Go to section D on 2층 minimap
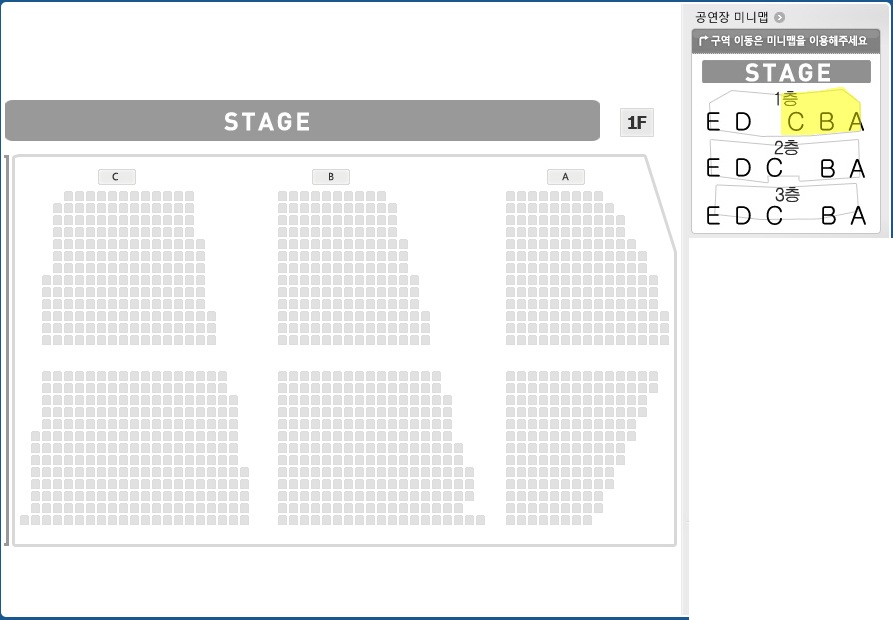The width and height of the screenshot is (893, 620). pyautogui.click(x=743, y=168)
